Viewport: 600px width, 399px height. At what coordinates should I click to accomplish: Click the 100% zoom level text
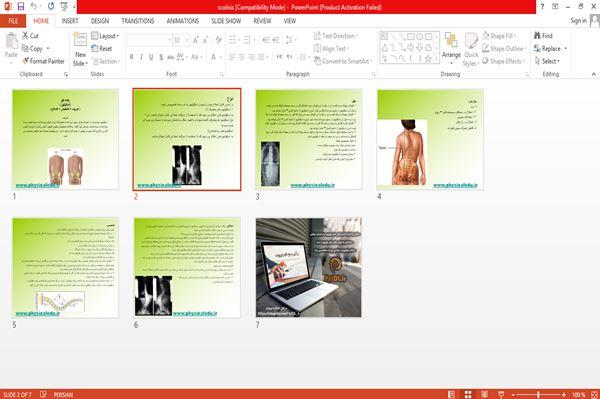579,394
